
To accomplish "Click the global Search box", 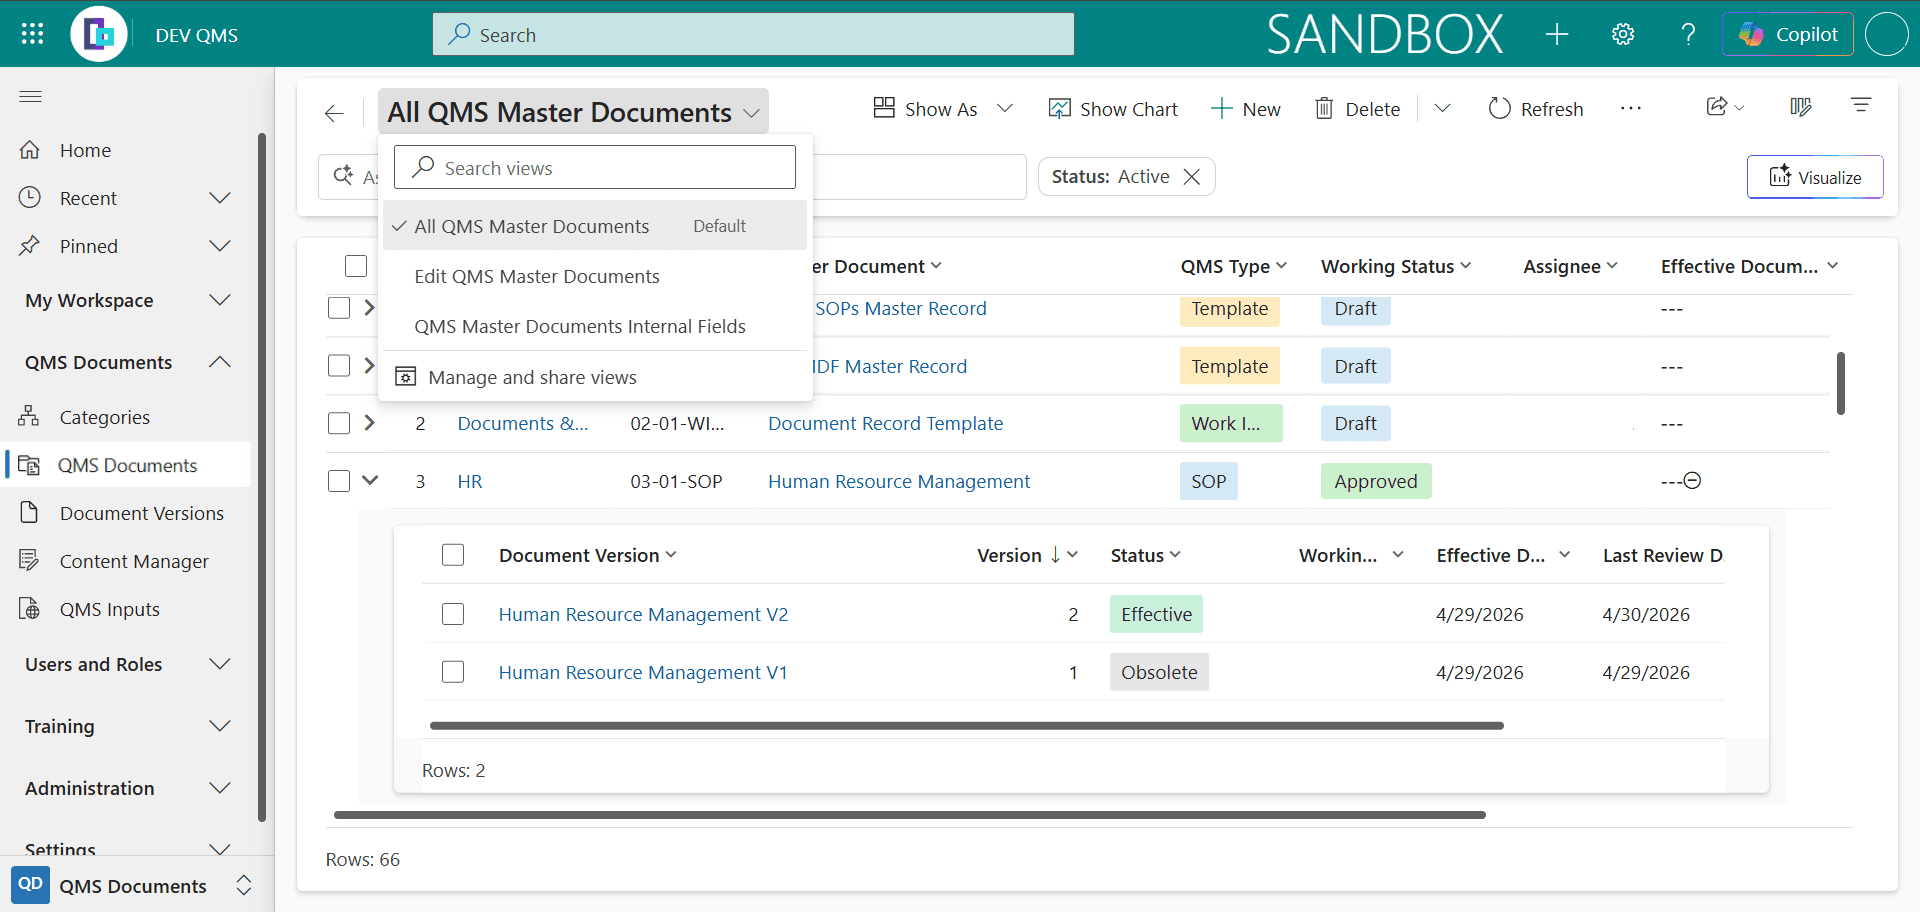I will pos(753,34).
